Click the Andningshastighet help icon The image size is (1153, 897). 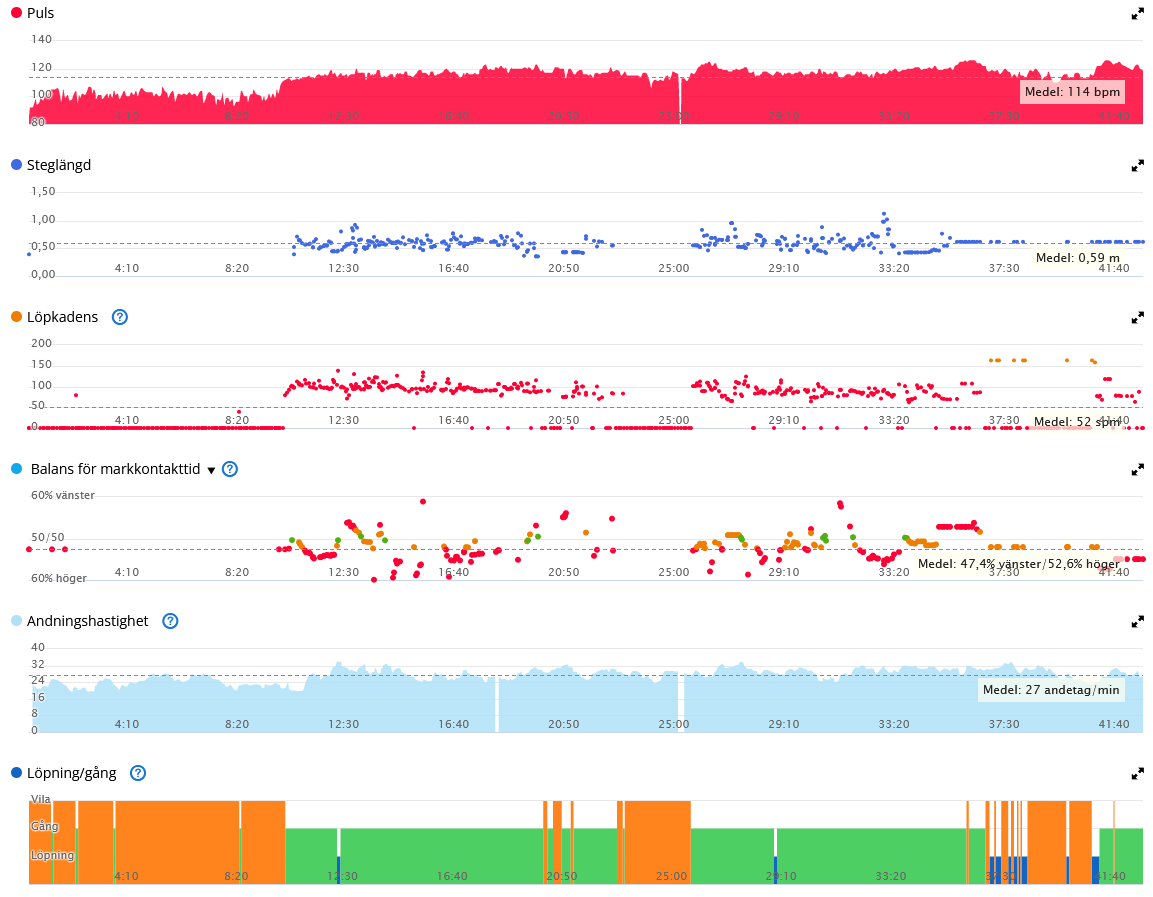click(x=170, y=621)
